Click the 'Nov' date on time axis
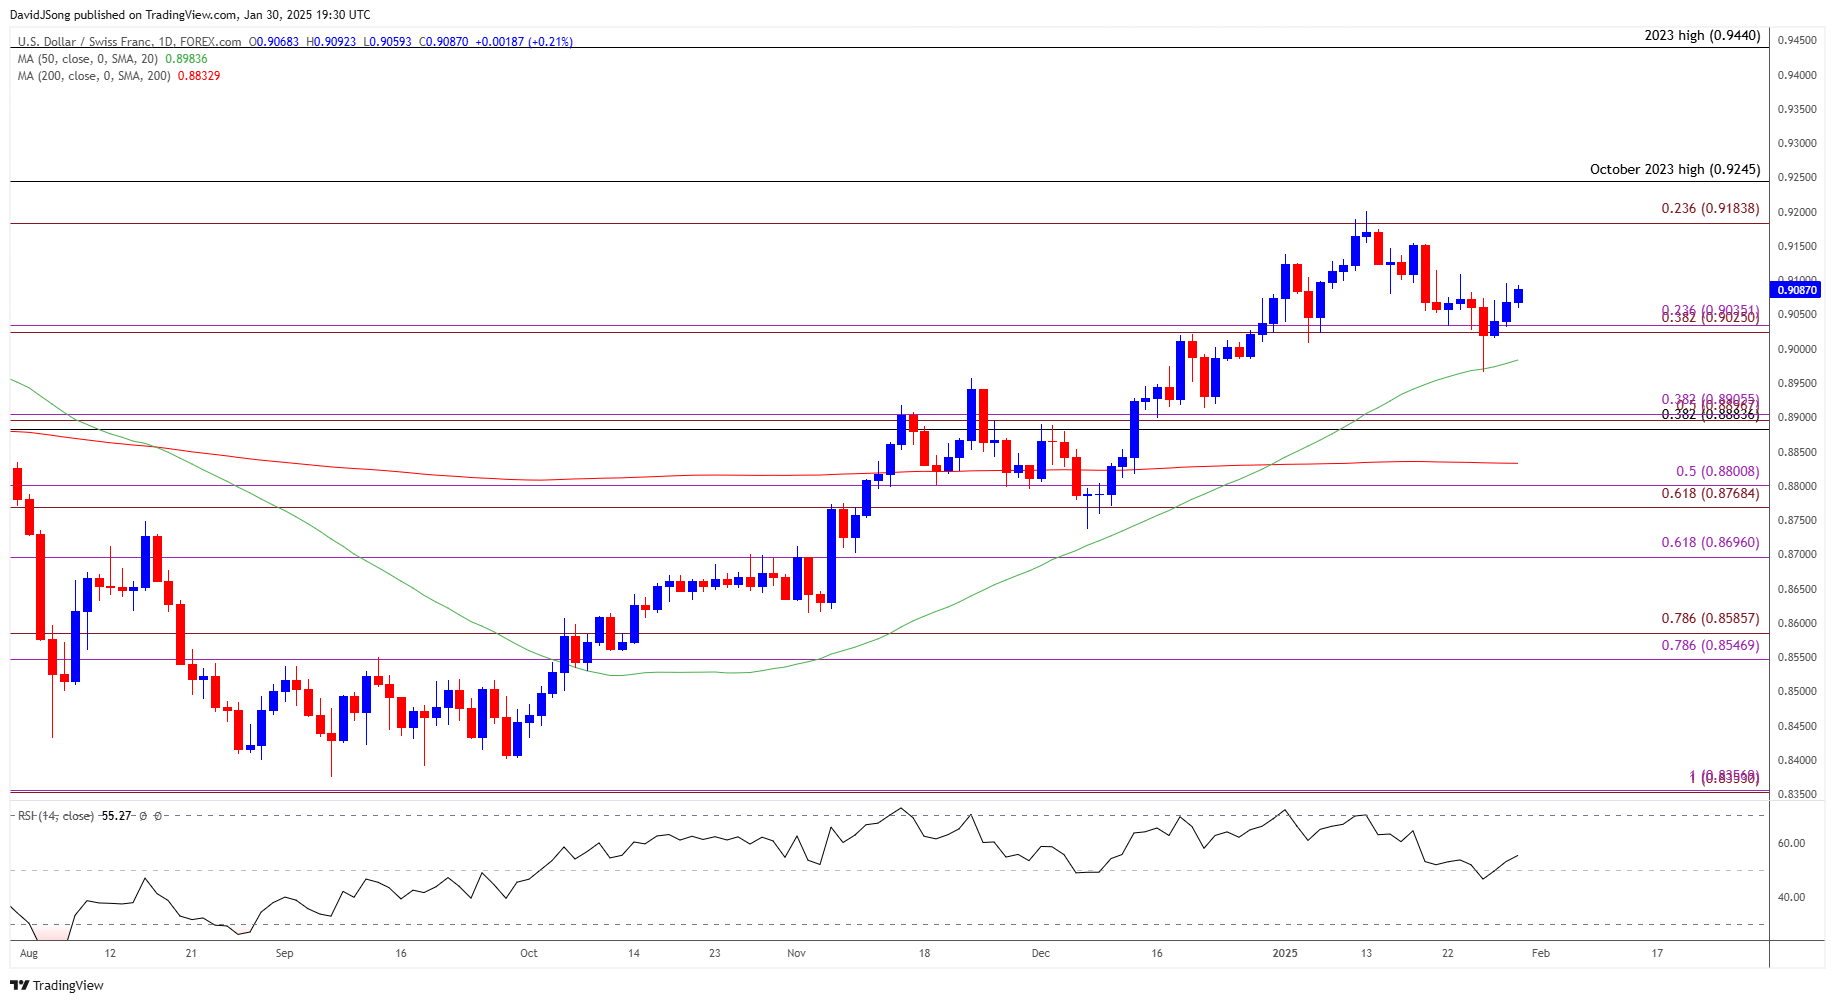 click(796, 953)
